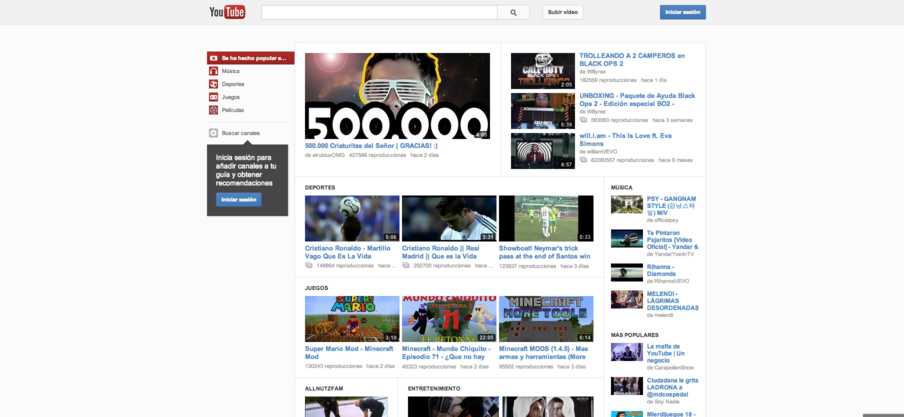Open the Super Mario Mod thumbnail
The height and width of the screenshot is (417, 904).
pos(352,318)
